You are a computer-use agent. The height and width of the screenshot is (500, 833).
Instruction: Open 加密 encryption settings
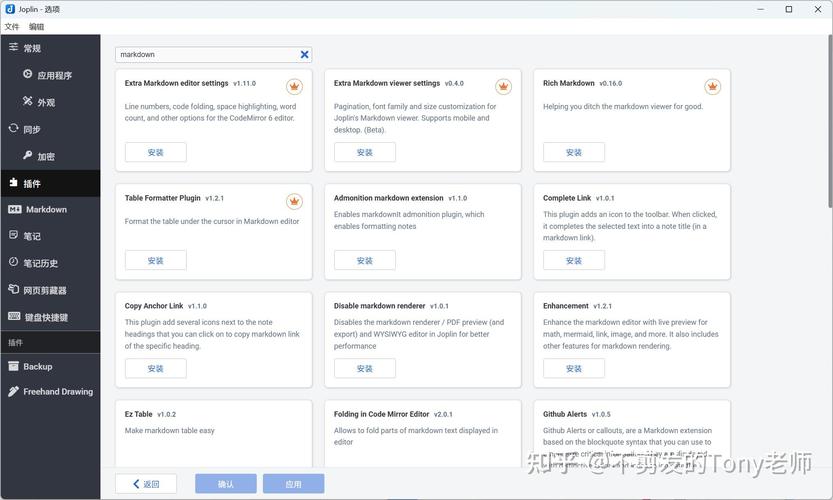tap(50, 157)
